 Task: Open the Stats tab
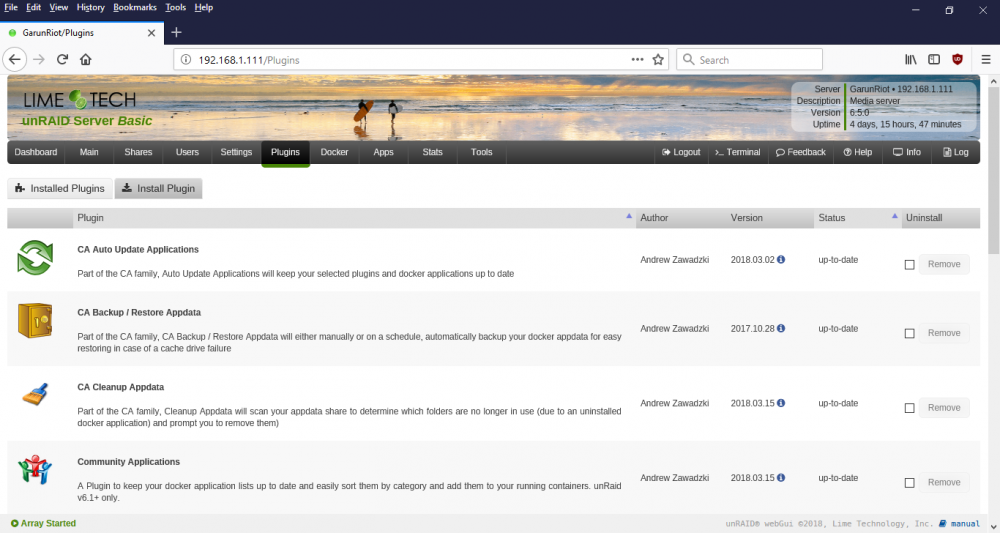[432, 152]
